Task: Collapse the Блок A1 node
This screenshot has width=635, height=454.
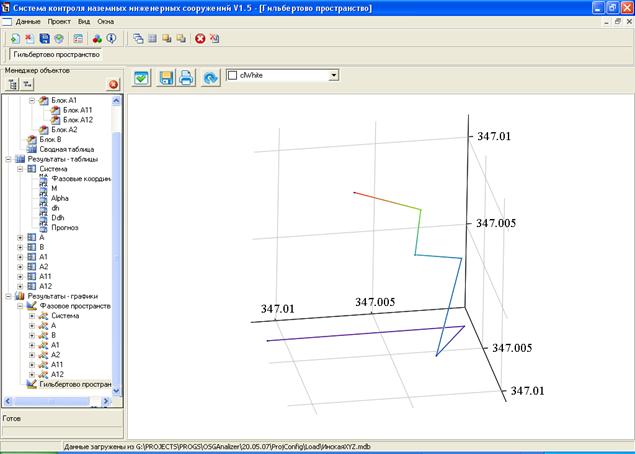Action: coord(32,100)
